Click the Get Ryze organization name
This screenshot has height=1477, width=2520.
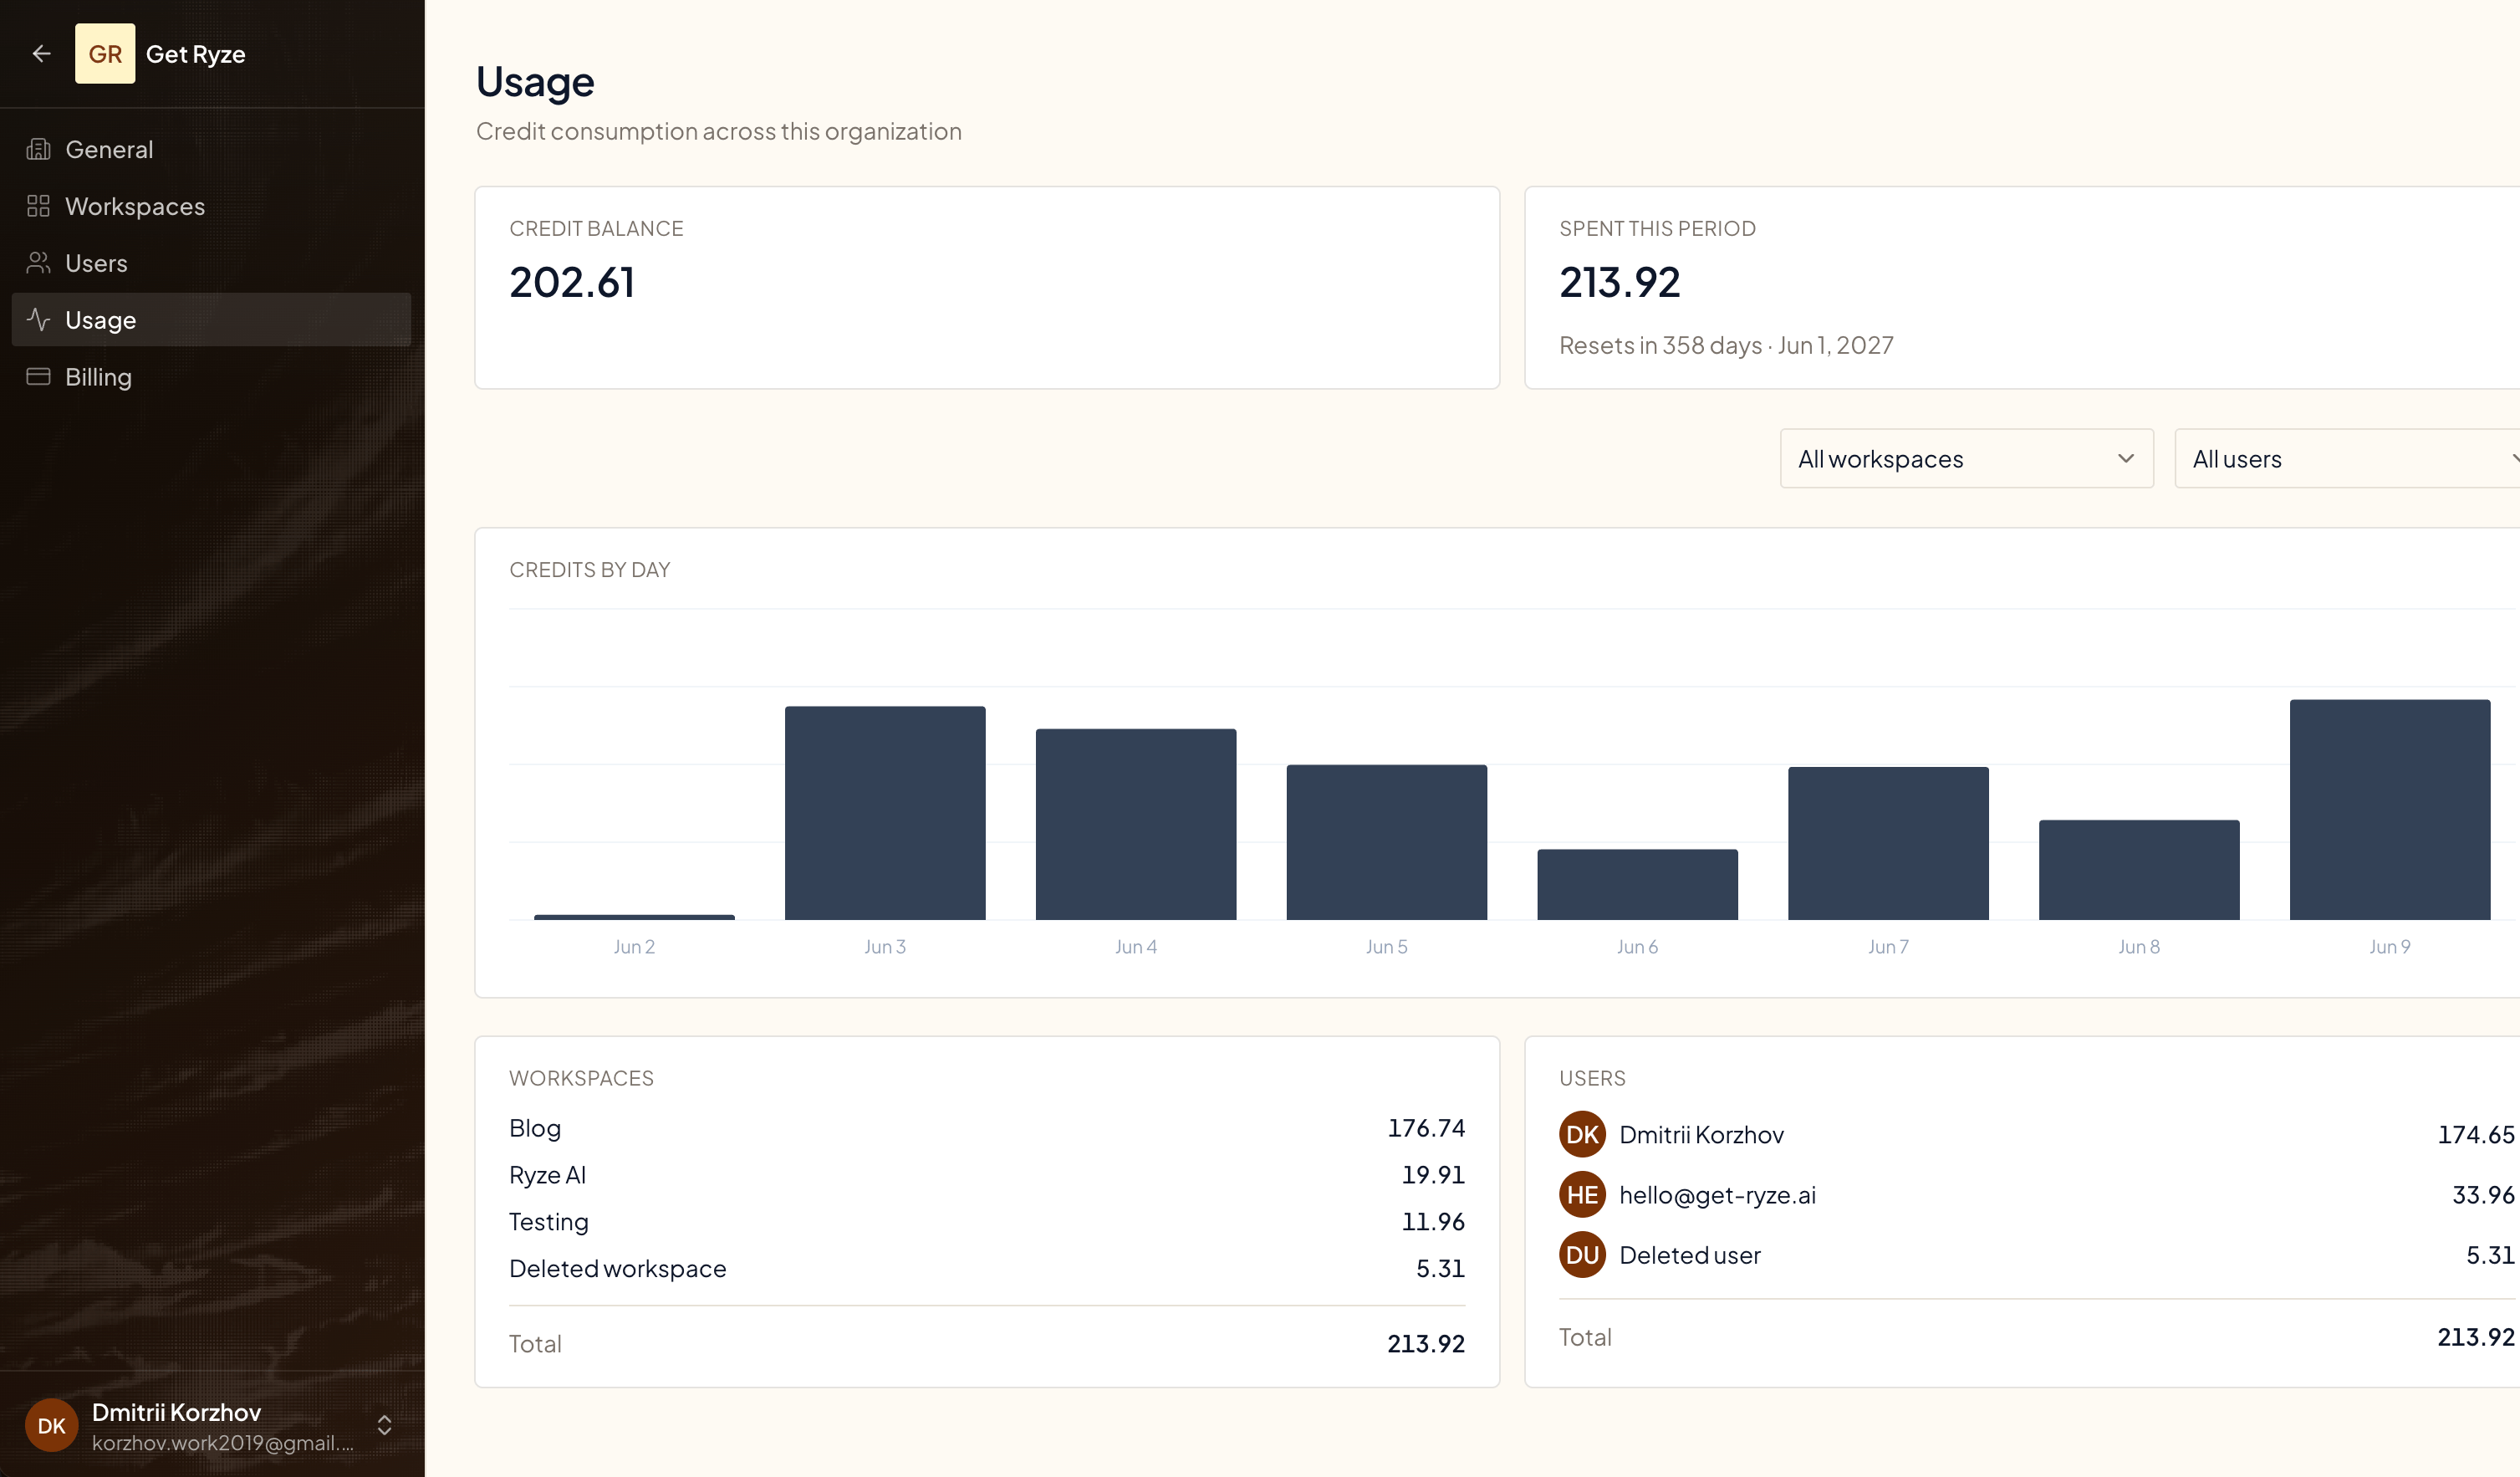tap(196, 54)
